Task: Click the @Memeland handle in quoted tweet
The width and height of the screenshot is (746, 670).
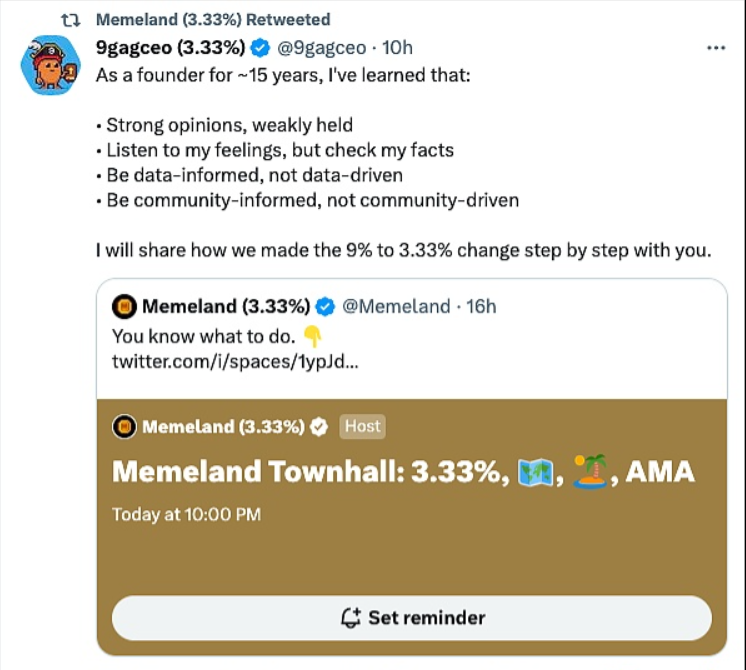Action: pyautogui.click(x=396, y=306)
